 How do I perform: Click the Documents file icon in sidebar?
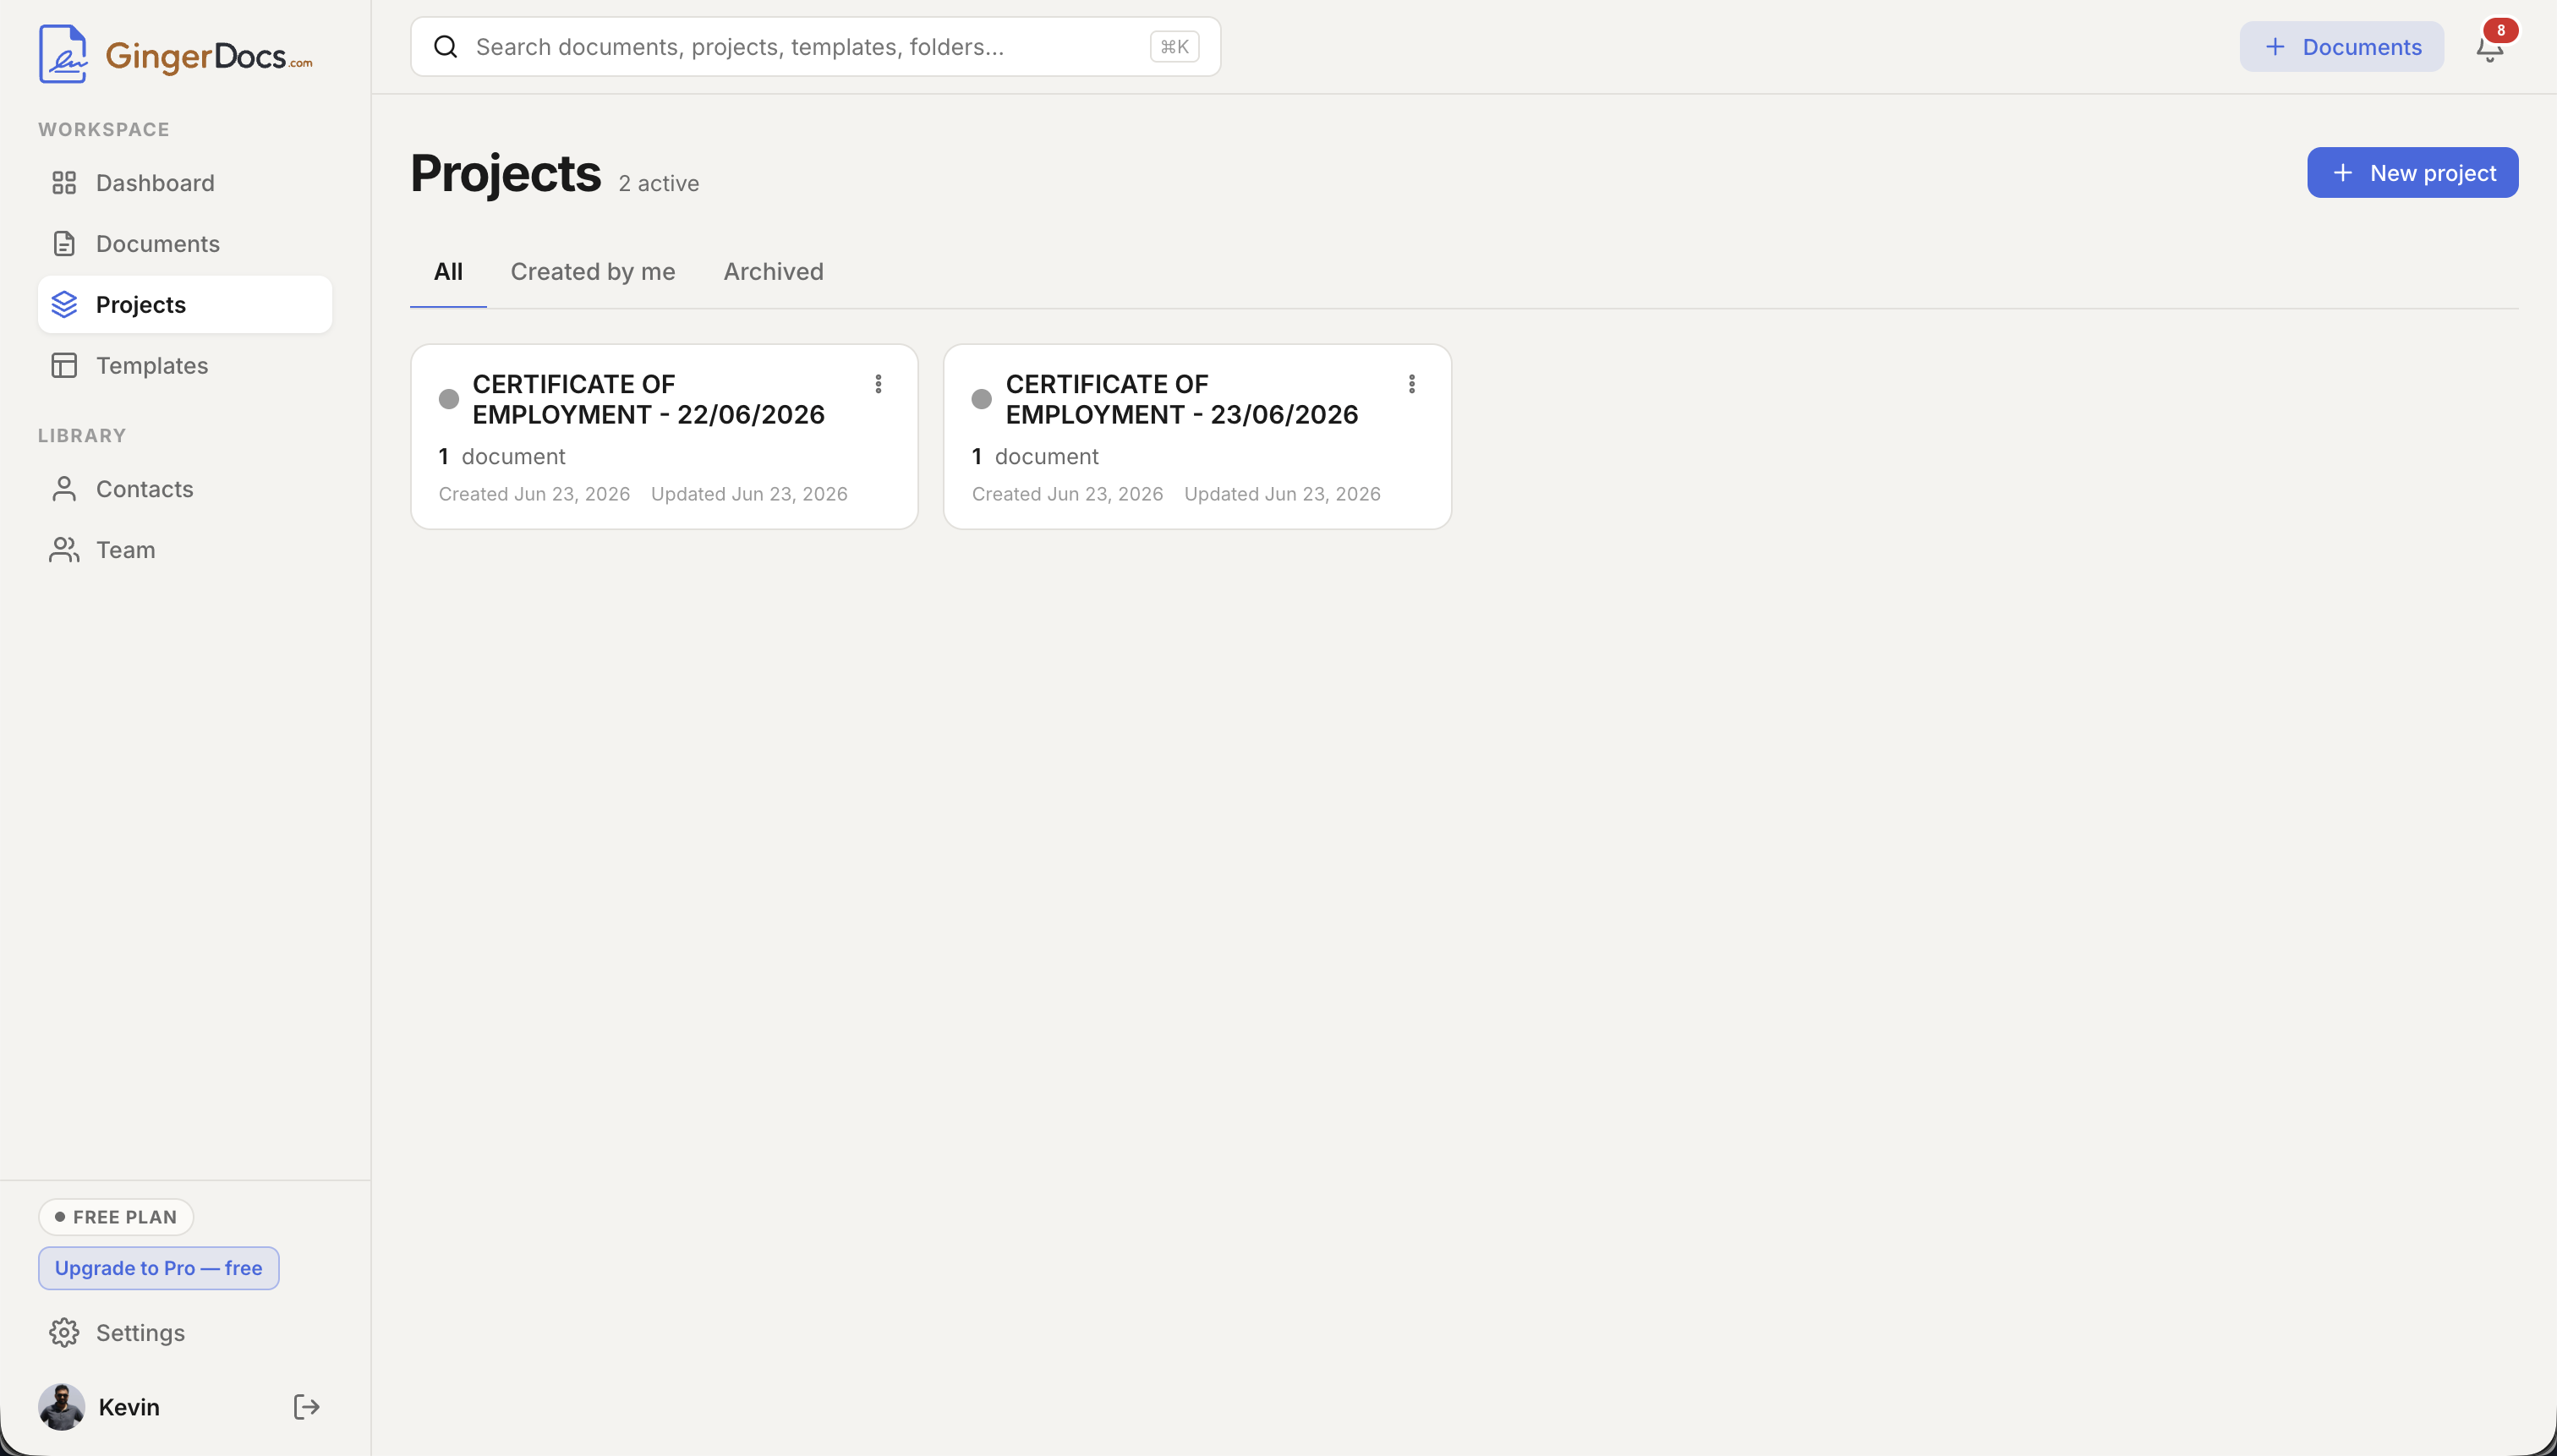tap(64, 244)
